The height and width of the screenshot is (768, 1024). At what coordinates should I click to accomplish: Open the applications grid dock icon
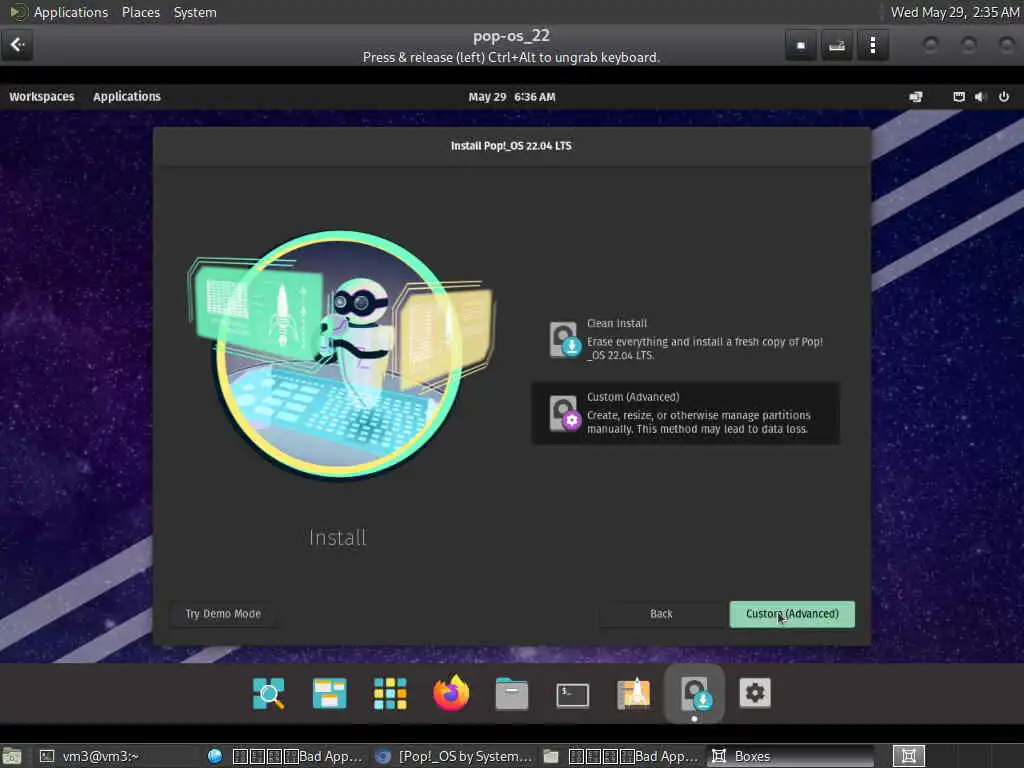pyautogui.click(x=390, y=693)
